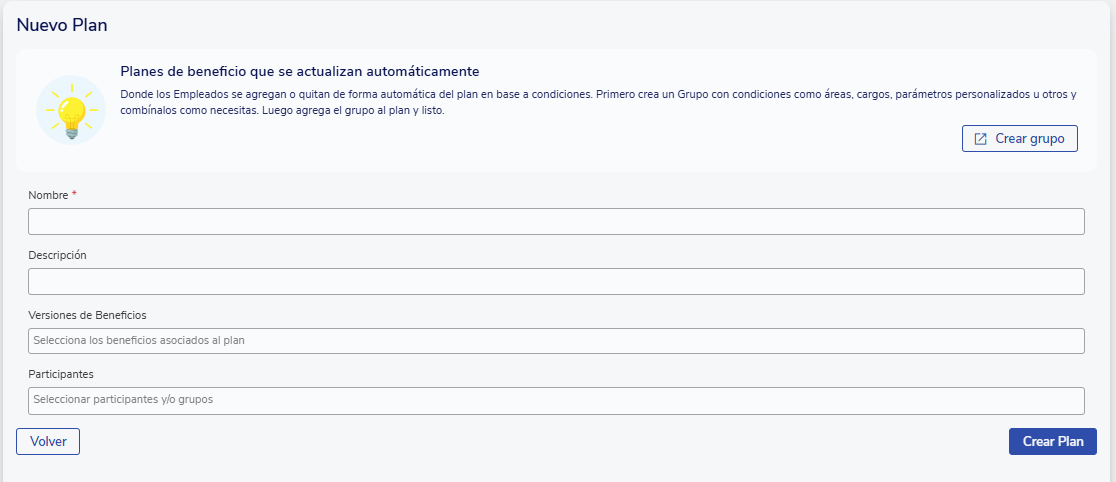The height and width of the screenshot is (482, 1116).
Task: Click the Descripción field label
Action: pos(57,255)
